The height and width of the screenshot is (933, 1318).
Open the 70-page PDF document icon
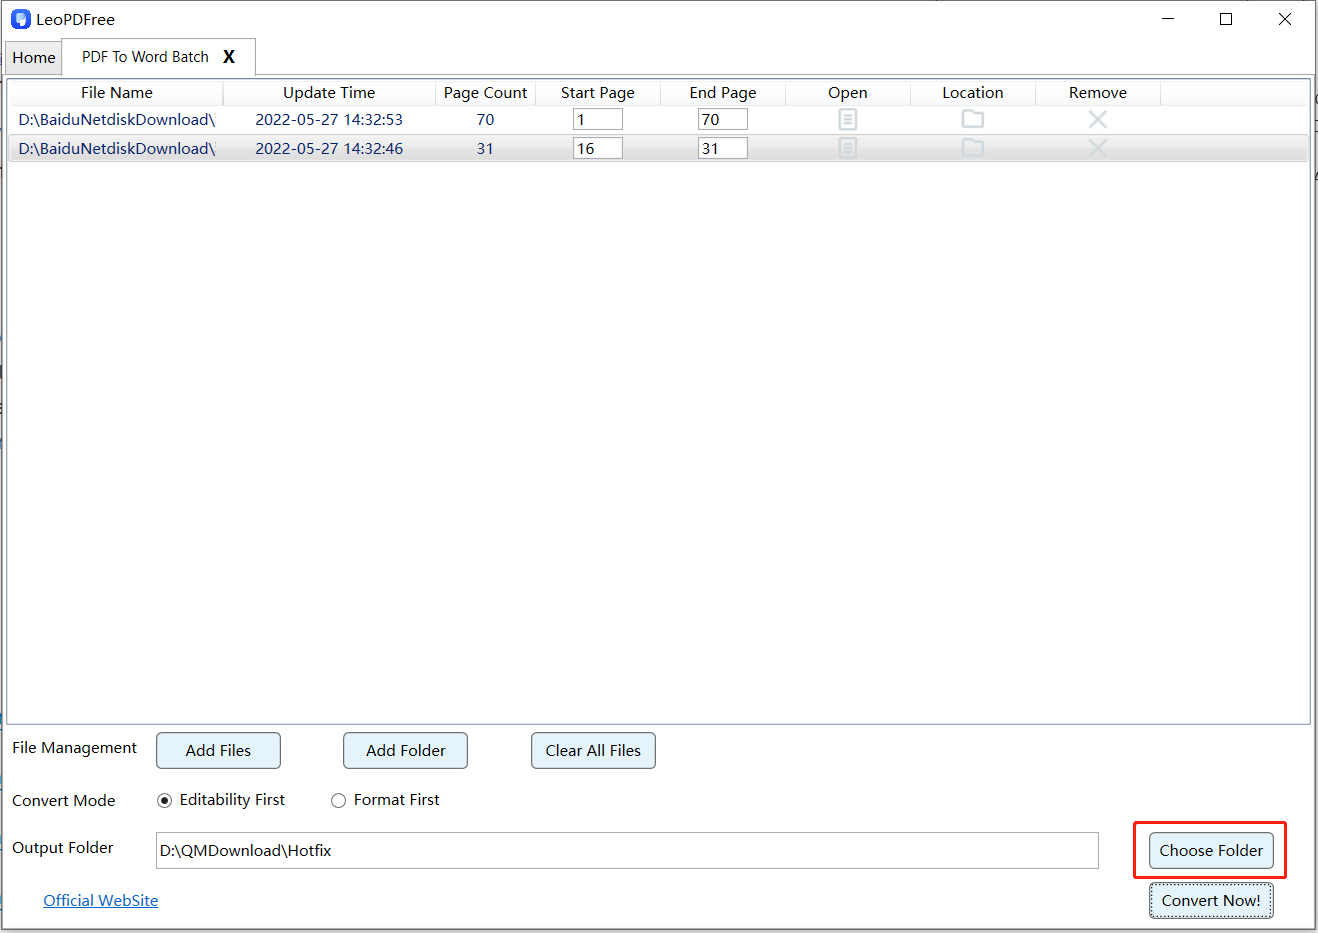[x=847, y=120]
